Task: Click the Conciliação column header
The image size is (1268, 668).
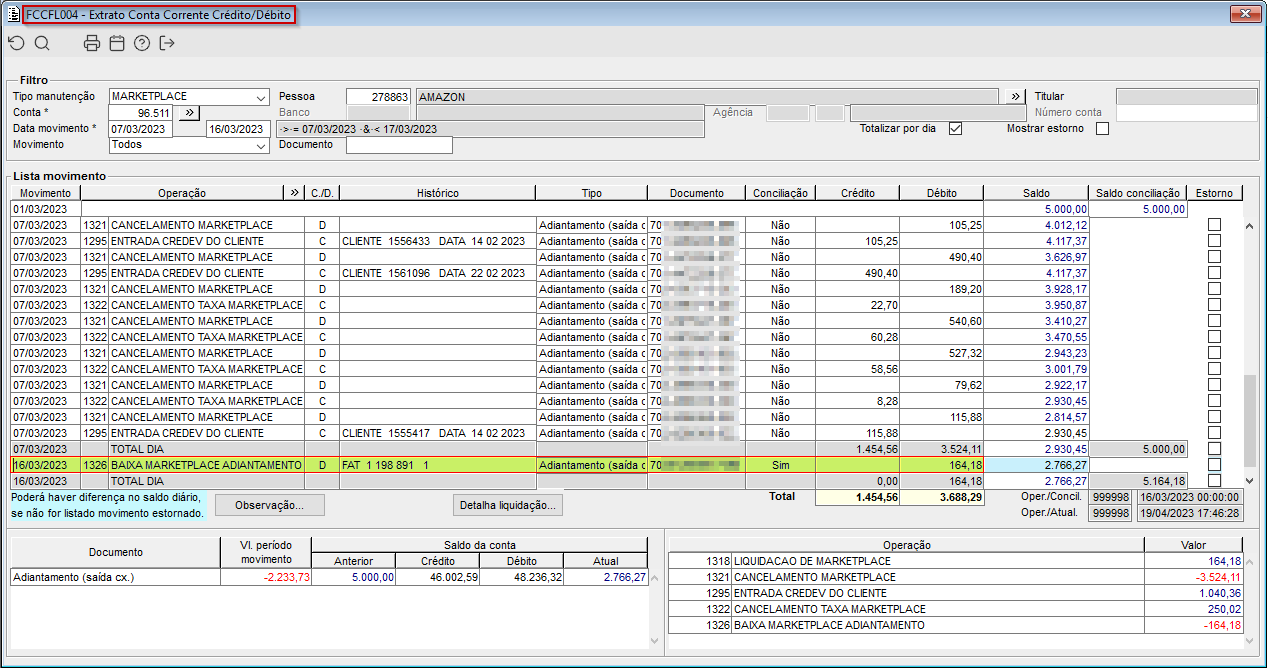Action: pyautogui.click(x=780, y=193)
